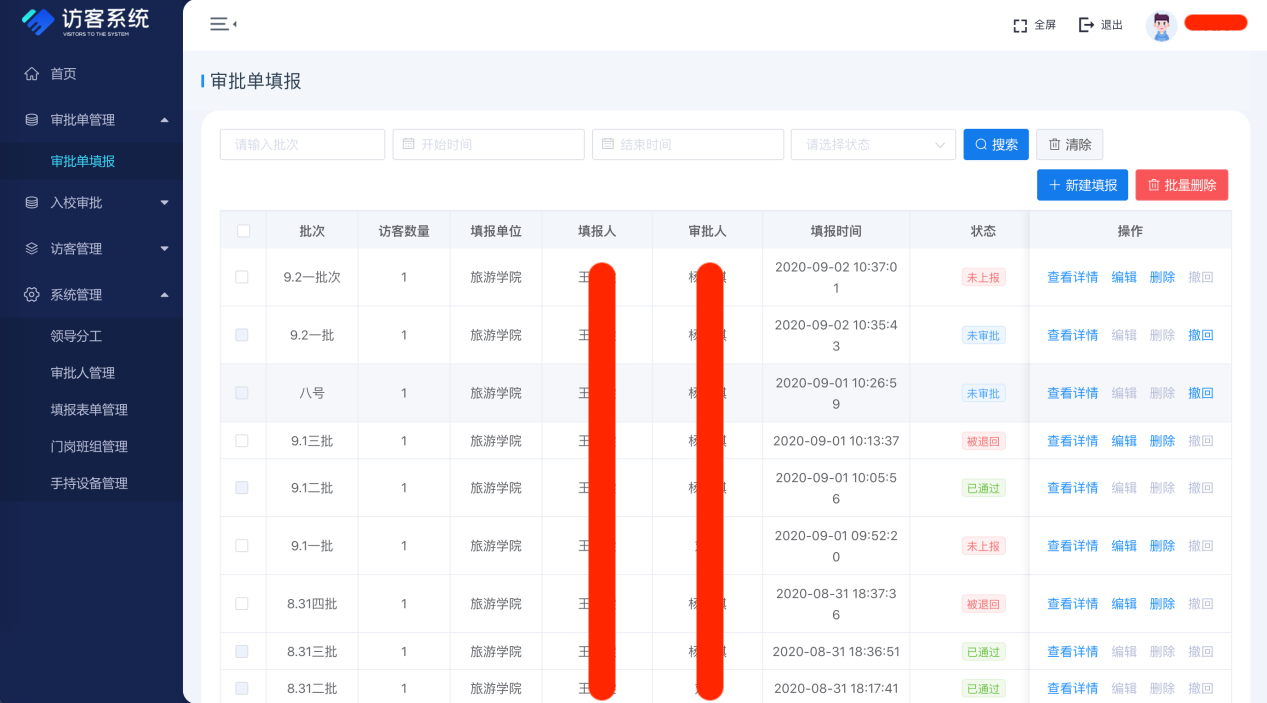Image resolution: width=1267 pixels, height=703 pixels.
Task: Click the gear icon beside 系统管理
Action: [32, 294]
